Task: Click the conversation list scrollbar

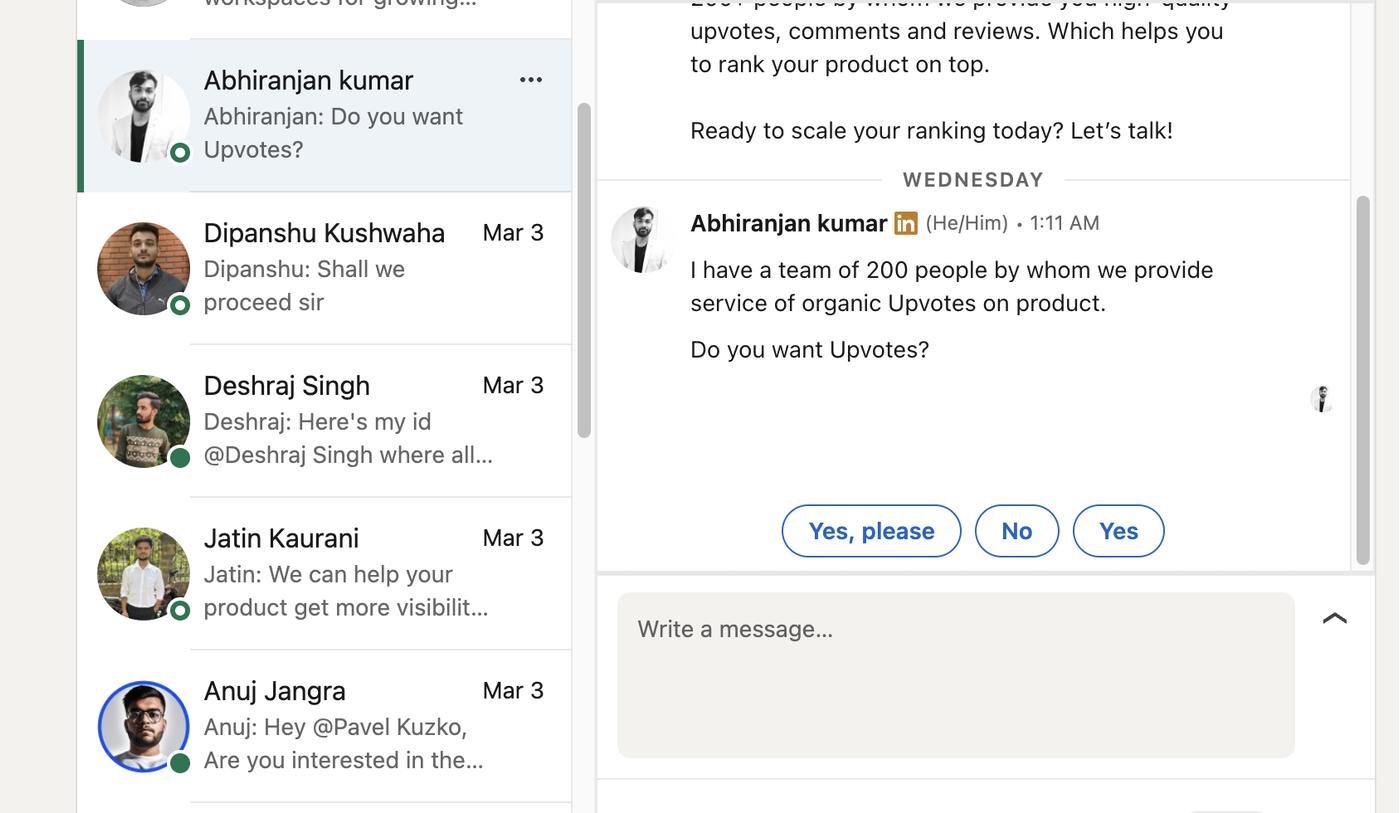Action: click(x=584, y=270)
